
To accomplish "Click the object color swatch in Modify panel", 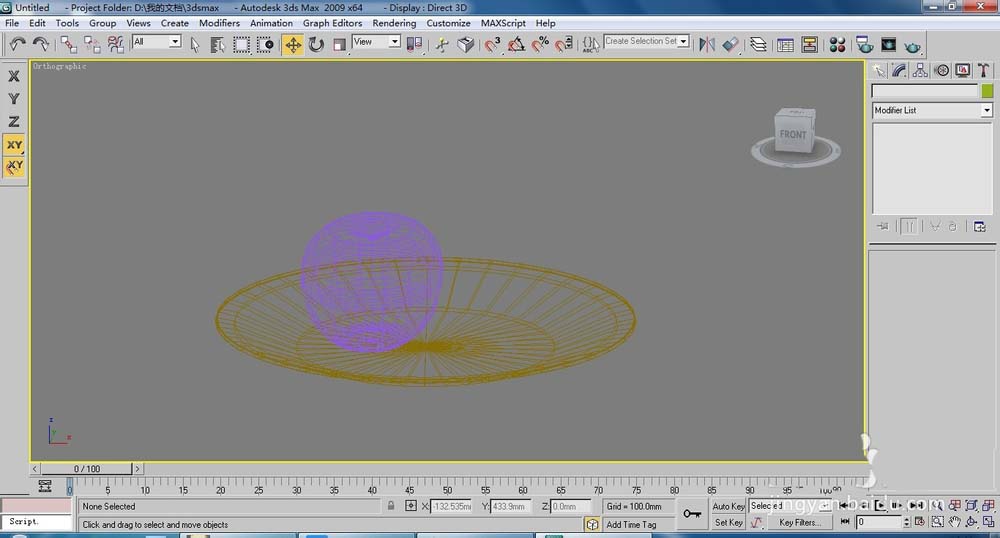I will 987,91.
